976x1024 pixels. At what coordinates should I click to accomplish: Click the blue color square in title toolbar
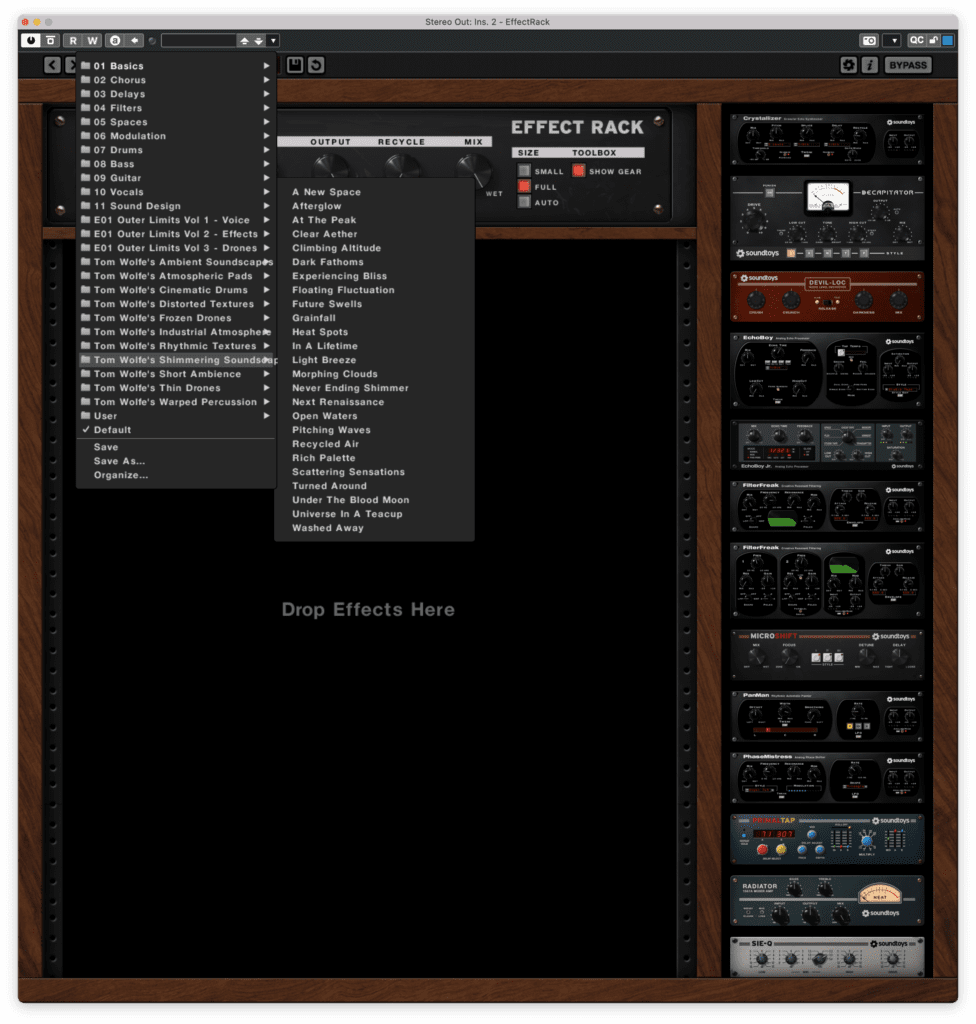tap(948, 40)
